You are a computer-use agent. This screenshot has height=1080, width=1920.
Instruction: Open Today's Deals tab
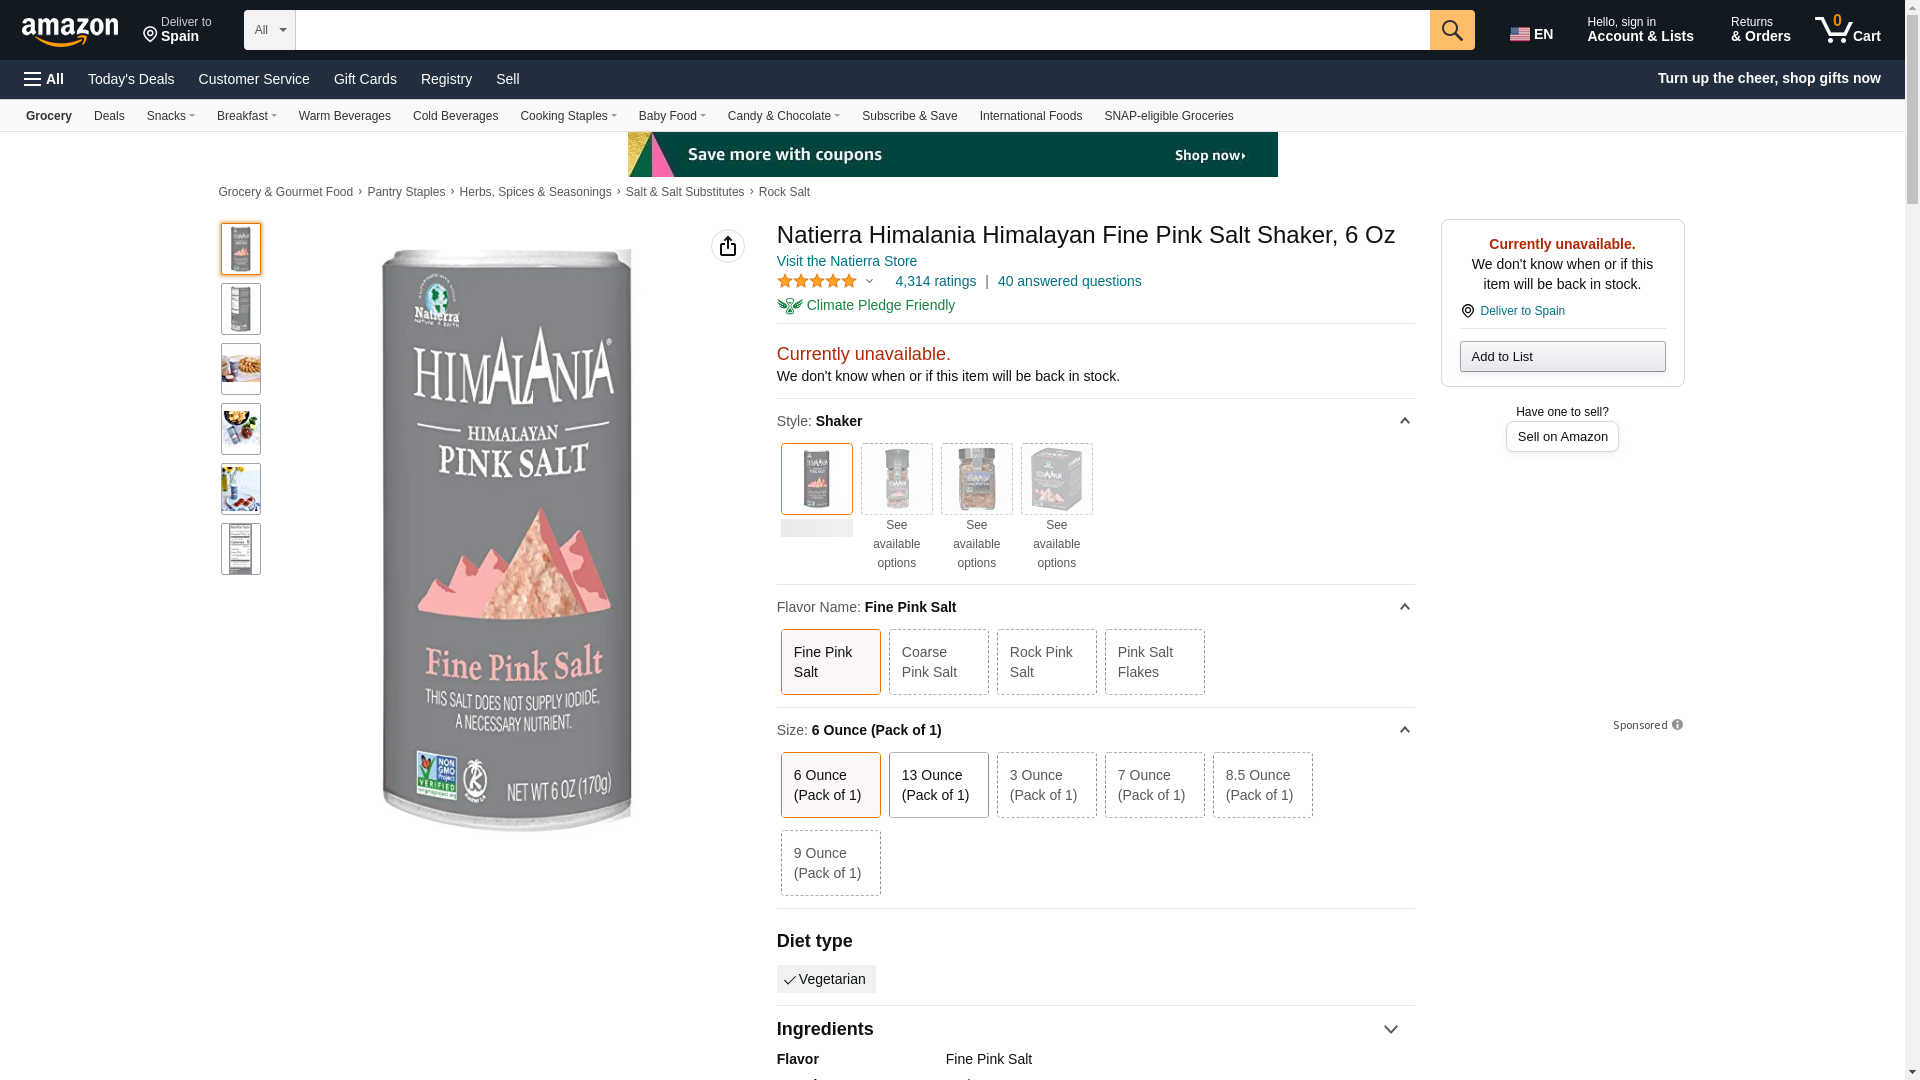click(x=131, y=79)
